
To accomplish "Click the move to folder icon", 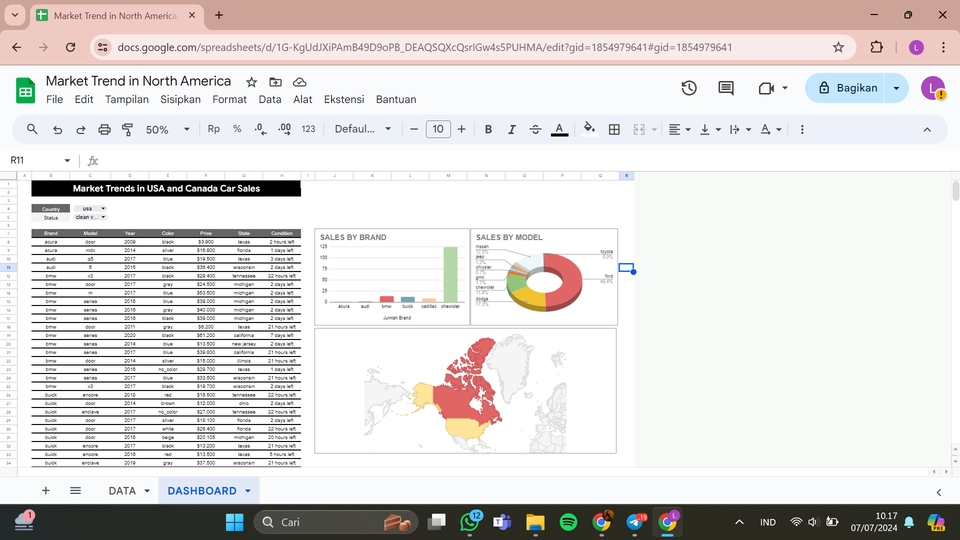I will (276, 82).
